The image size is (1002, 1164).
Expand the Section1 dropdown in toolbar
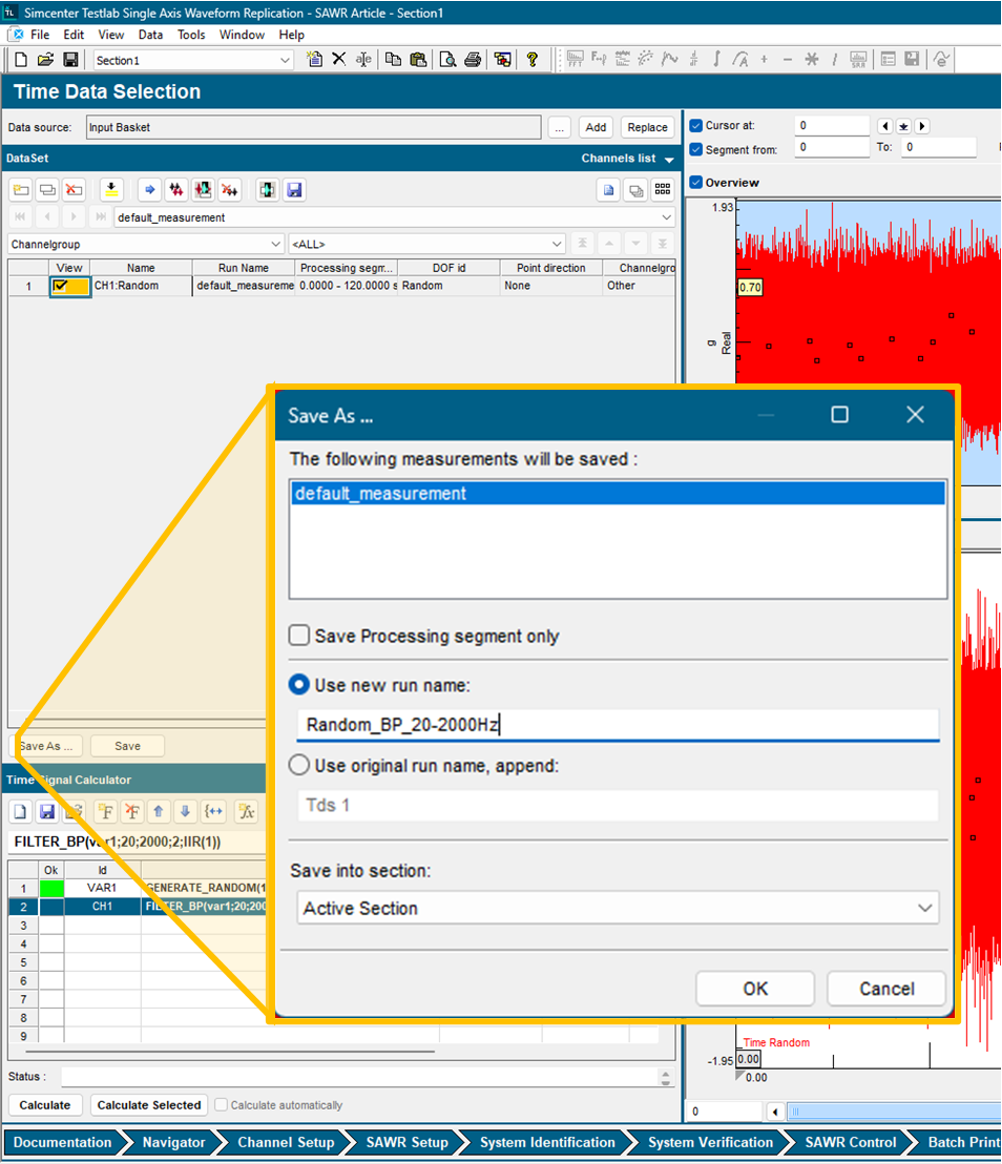pos(285,61)
